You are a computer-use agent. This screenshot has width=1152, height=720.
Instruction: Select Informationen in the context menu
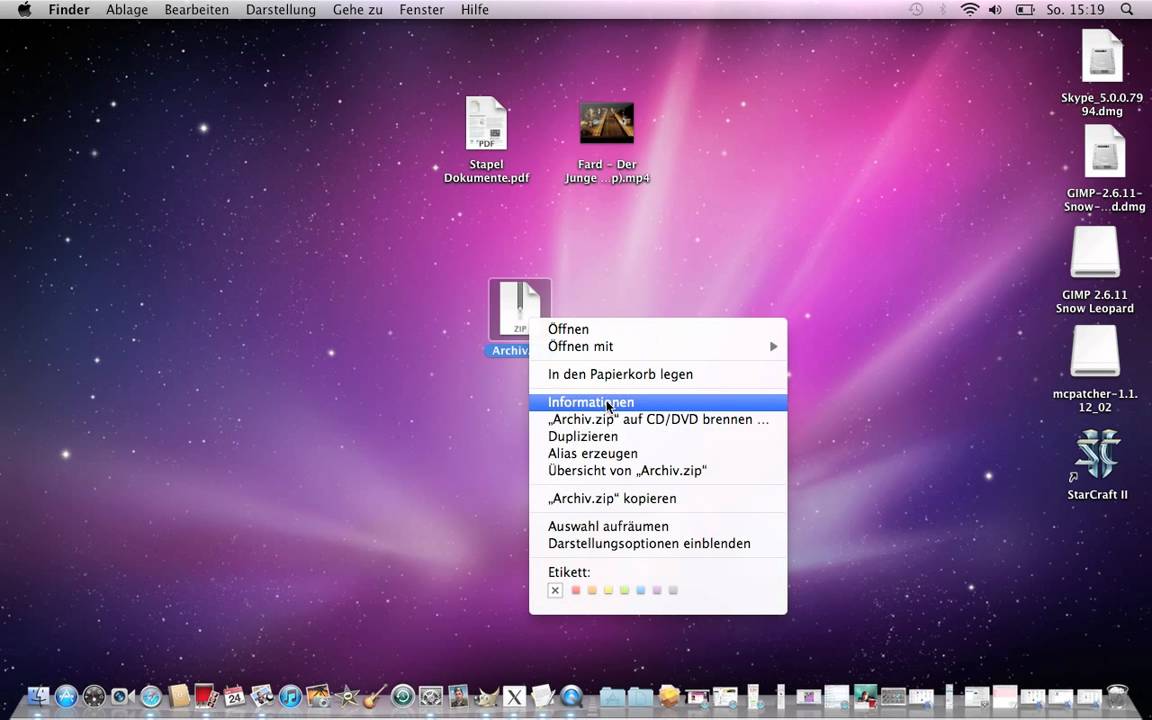[x=658, y=402]
